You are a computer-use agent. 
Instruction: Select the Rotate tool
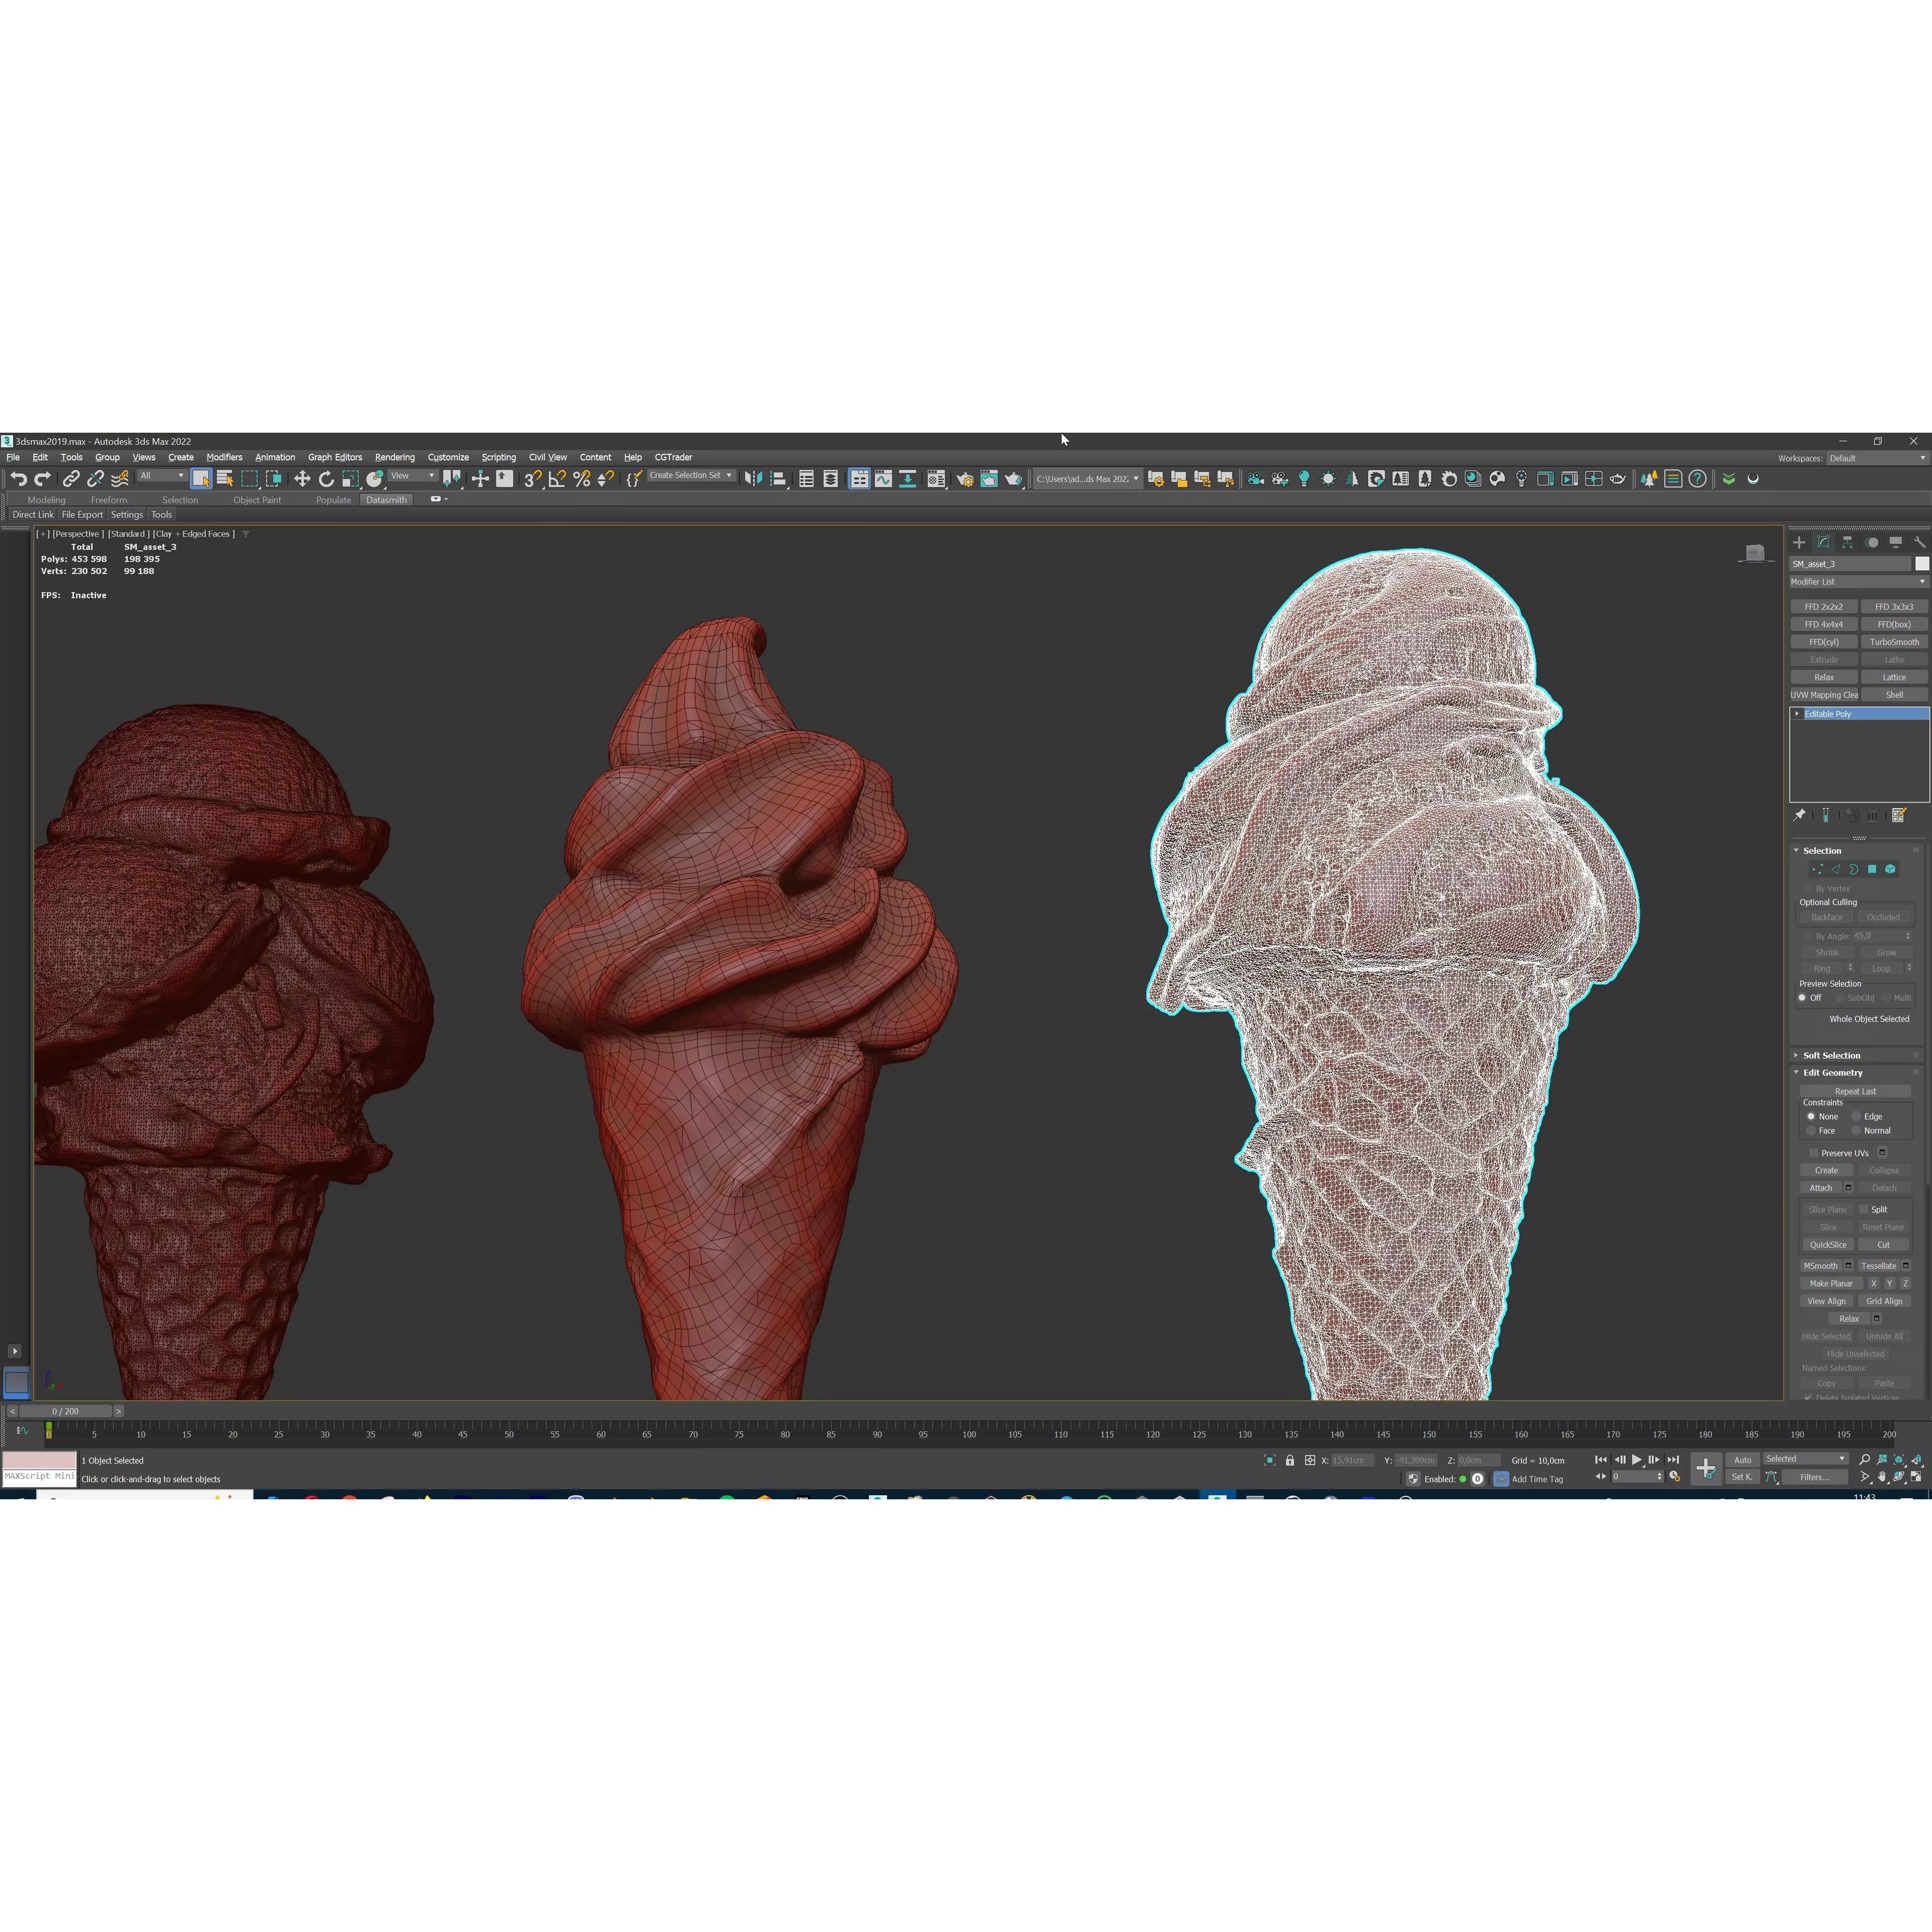pyautogui.click(x=327, y=478)
